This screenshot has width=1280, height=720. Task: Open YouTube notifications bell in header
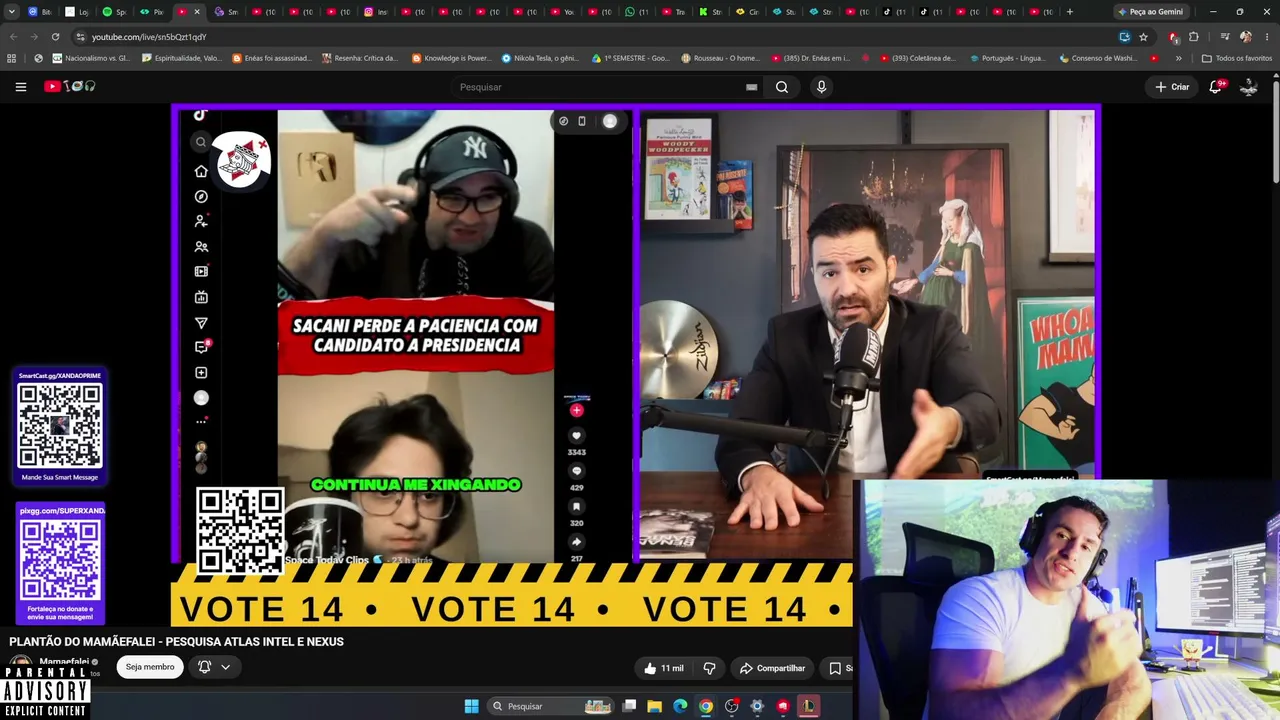(x=1216, y=87)
